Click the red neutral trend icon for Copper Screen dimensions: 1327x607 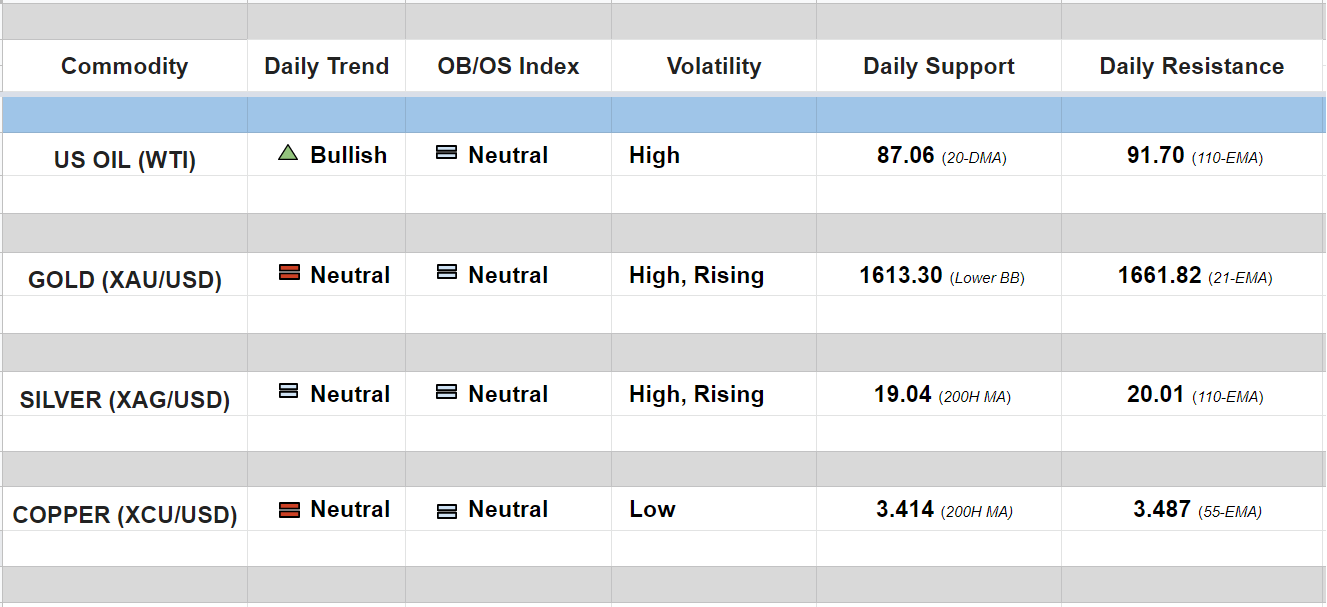coord(289,509)
